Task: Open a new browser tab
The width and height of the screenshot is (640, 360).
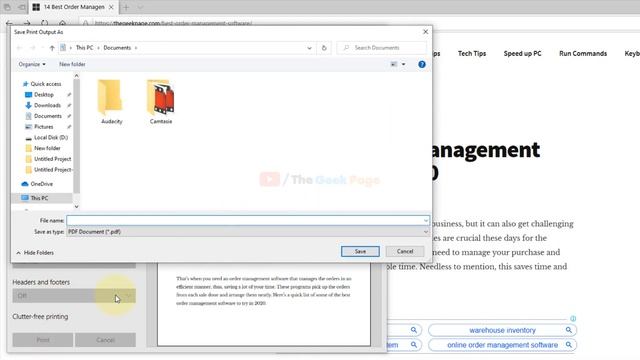Action: tap(126, 7)
